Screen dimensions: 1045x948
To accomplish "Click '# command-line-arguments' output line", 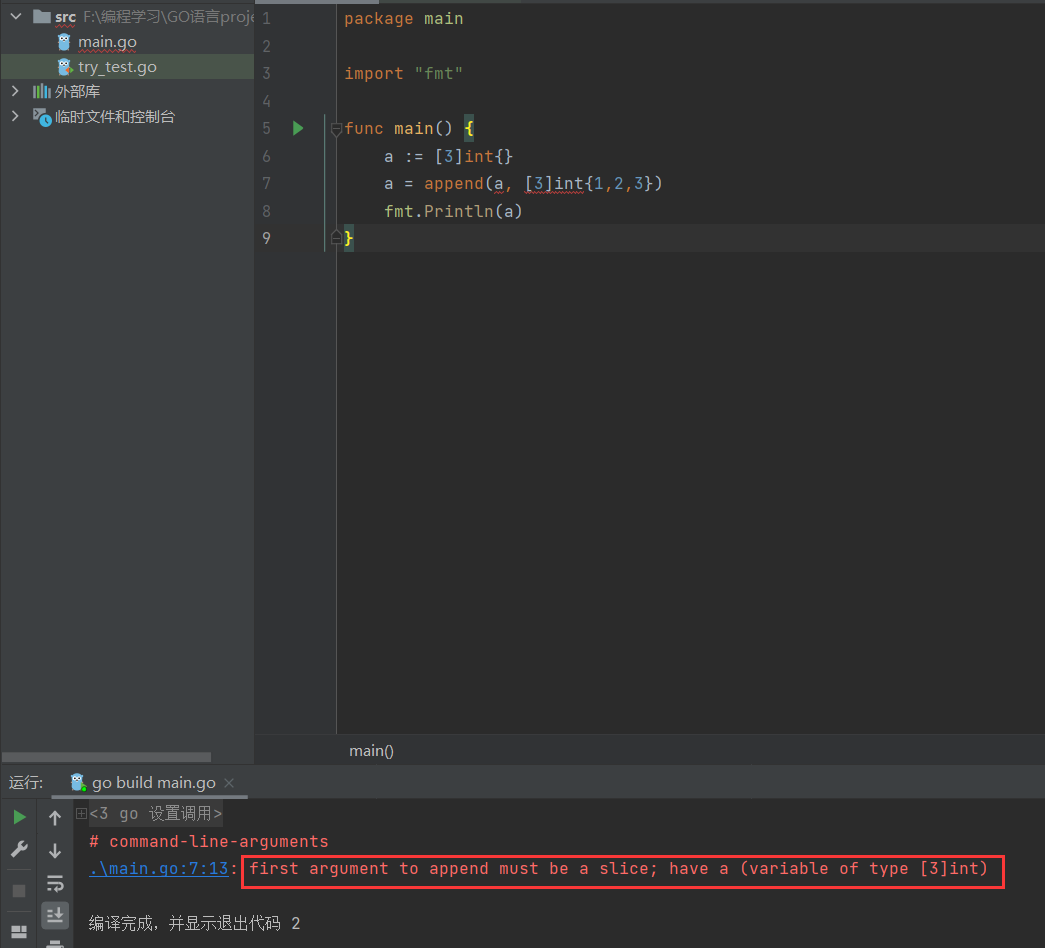I will coord(209,841).
